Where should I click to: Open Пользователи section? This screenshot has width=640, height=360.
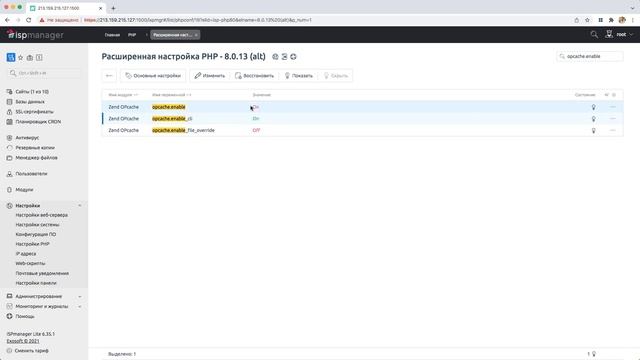[x=31, y=174]
